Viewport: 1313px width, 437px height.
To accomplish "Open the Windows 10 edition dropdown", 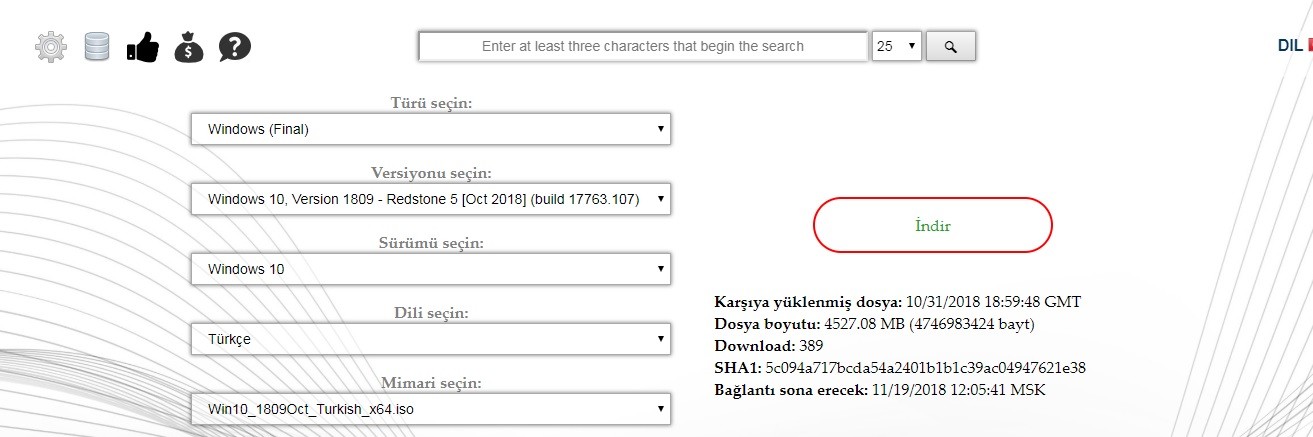I will point(431,269).
